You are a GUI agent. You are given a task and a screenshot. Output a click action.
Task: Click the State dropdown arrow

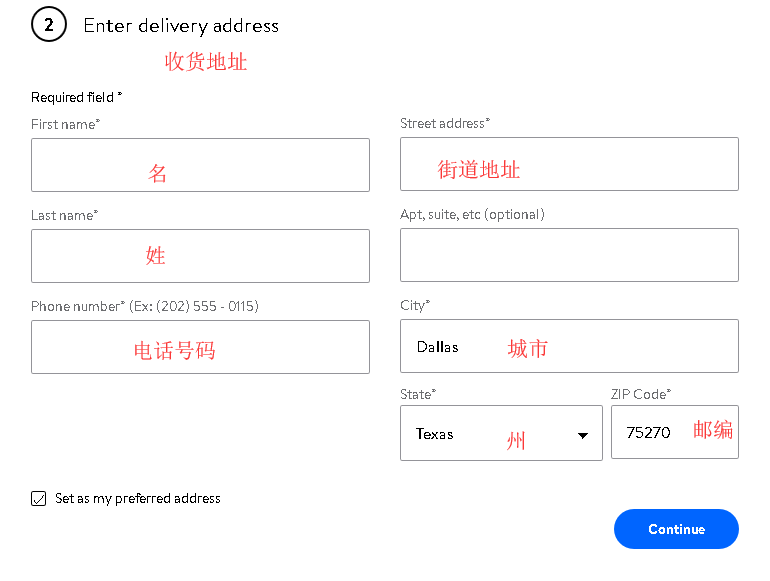tap(582, 435)
